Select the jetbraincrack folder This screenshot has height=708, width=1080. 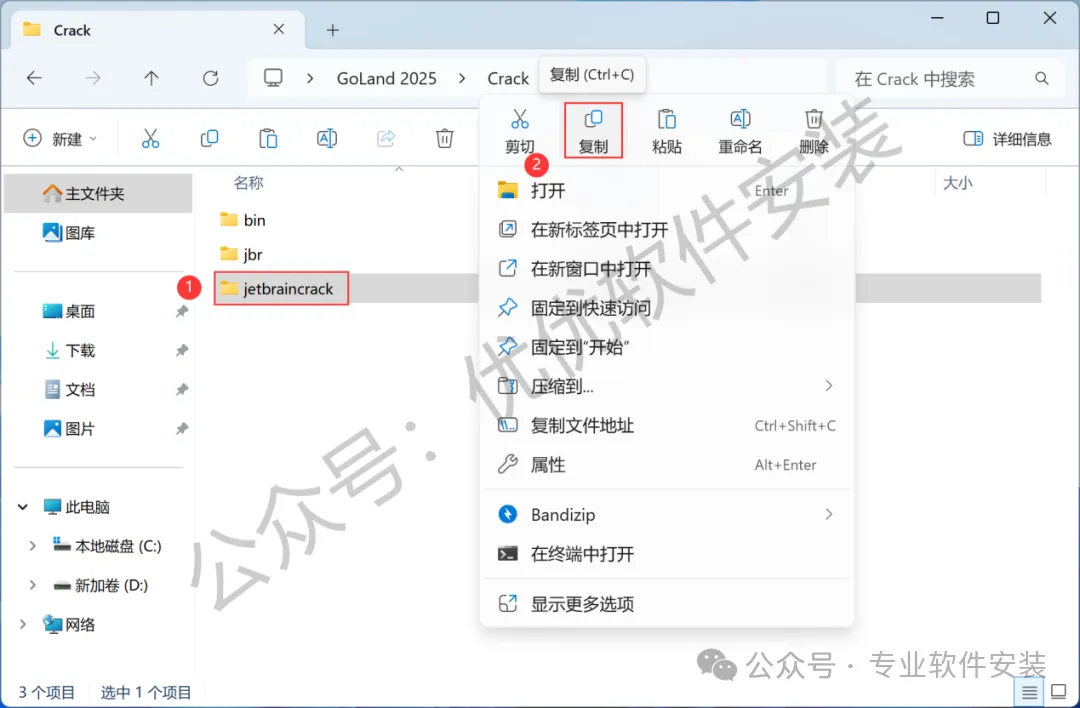tap(281, 289)
